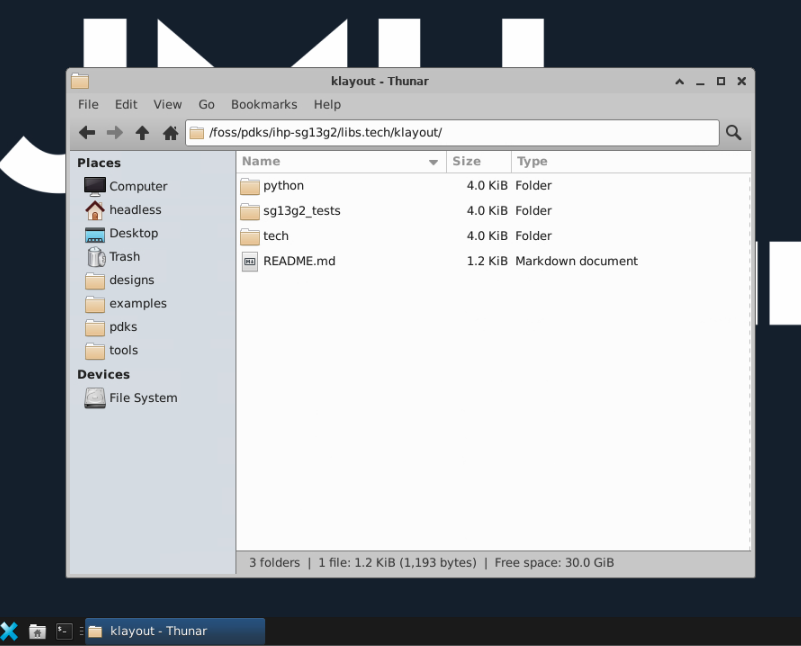The width and height of the screenshot is (801, 646).
Task: Sort by the Size column header
Action: (x=479, y=162)
